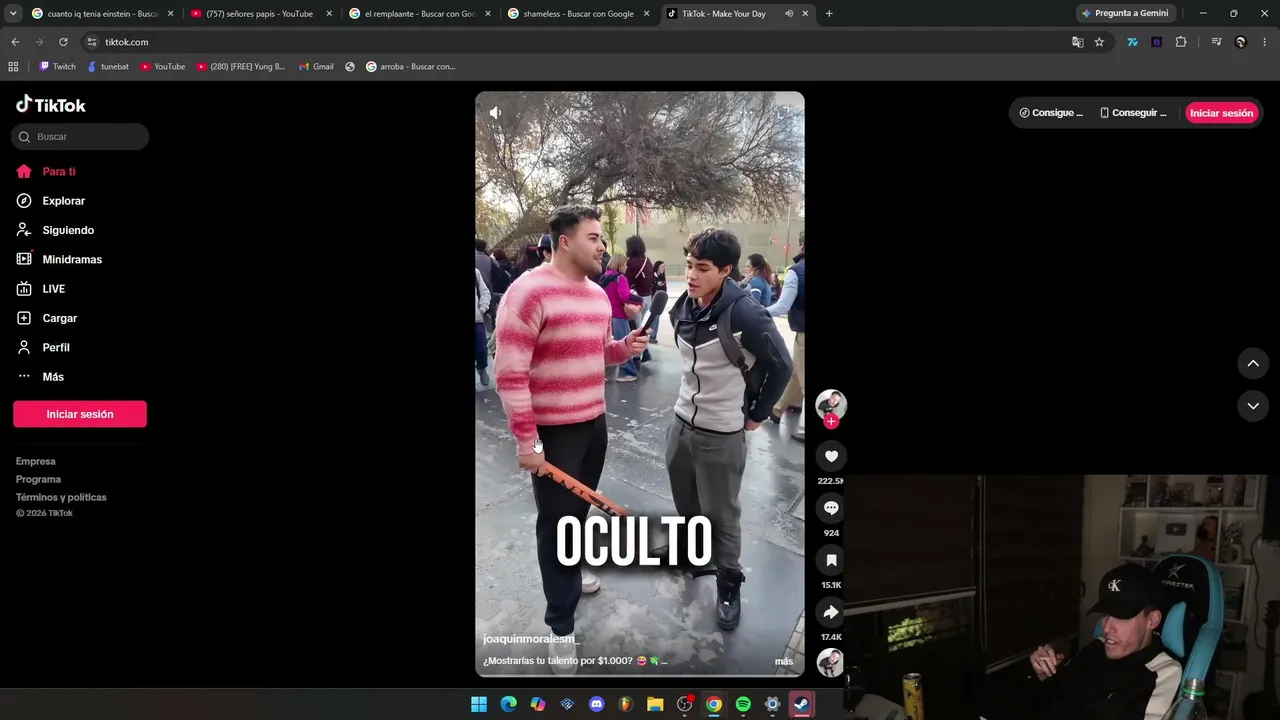Click the Consigue... button in the header
This screenshot has height=720, width=1280.
[x=1051, y=113]
